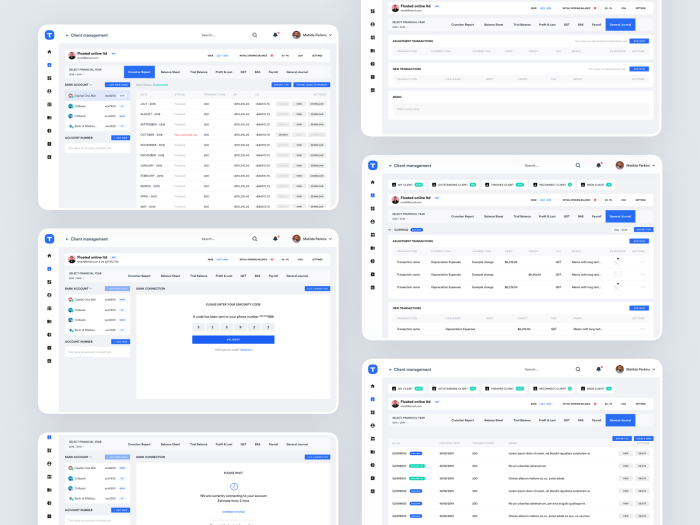Open the notification bell in the security code panel
The width and height of the screenshot is (700, 525).
(275, 239)
